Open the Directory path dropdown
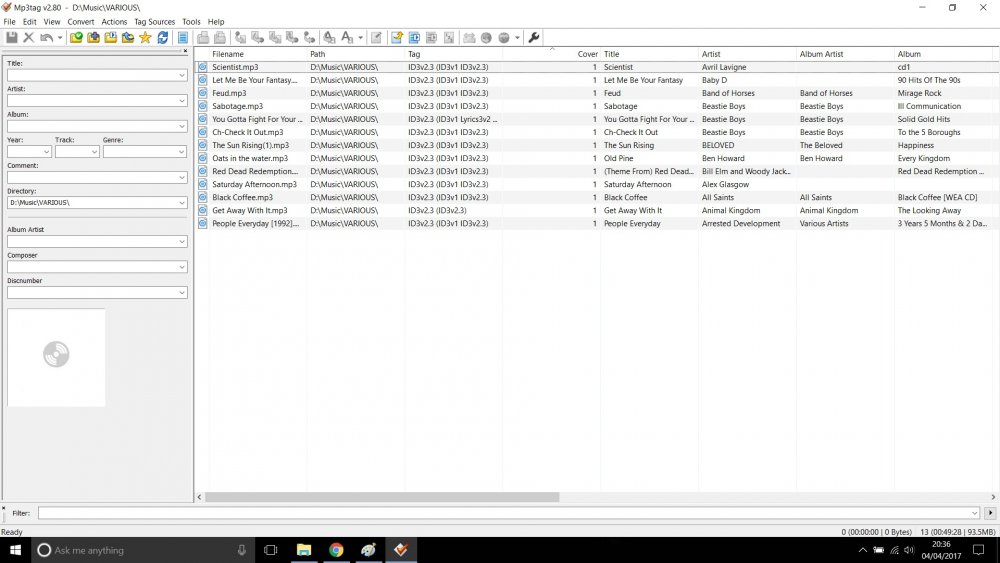 coord(182,203)
